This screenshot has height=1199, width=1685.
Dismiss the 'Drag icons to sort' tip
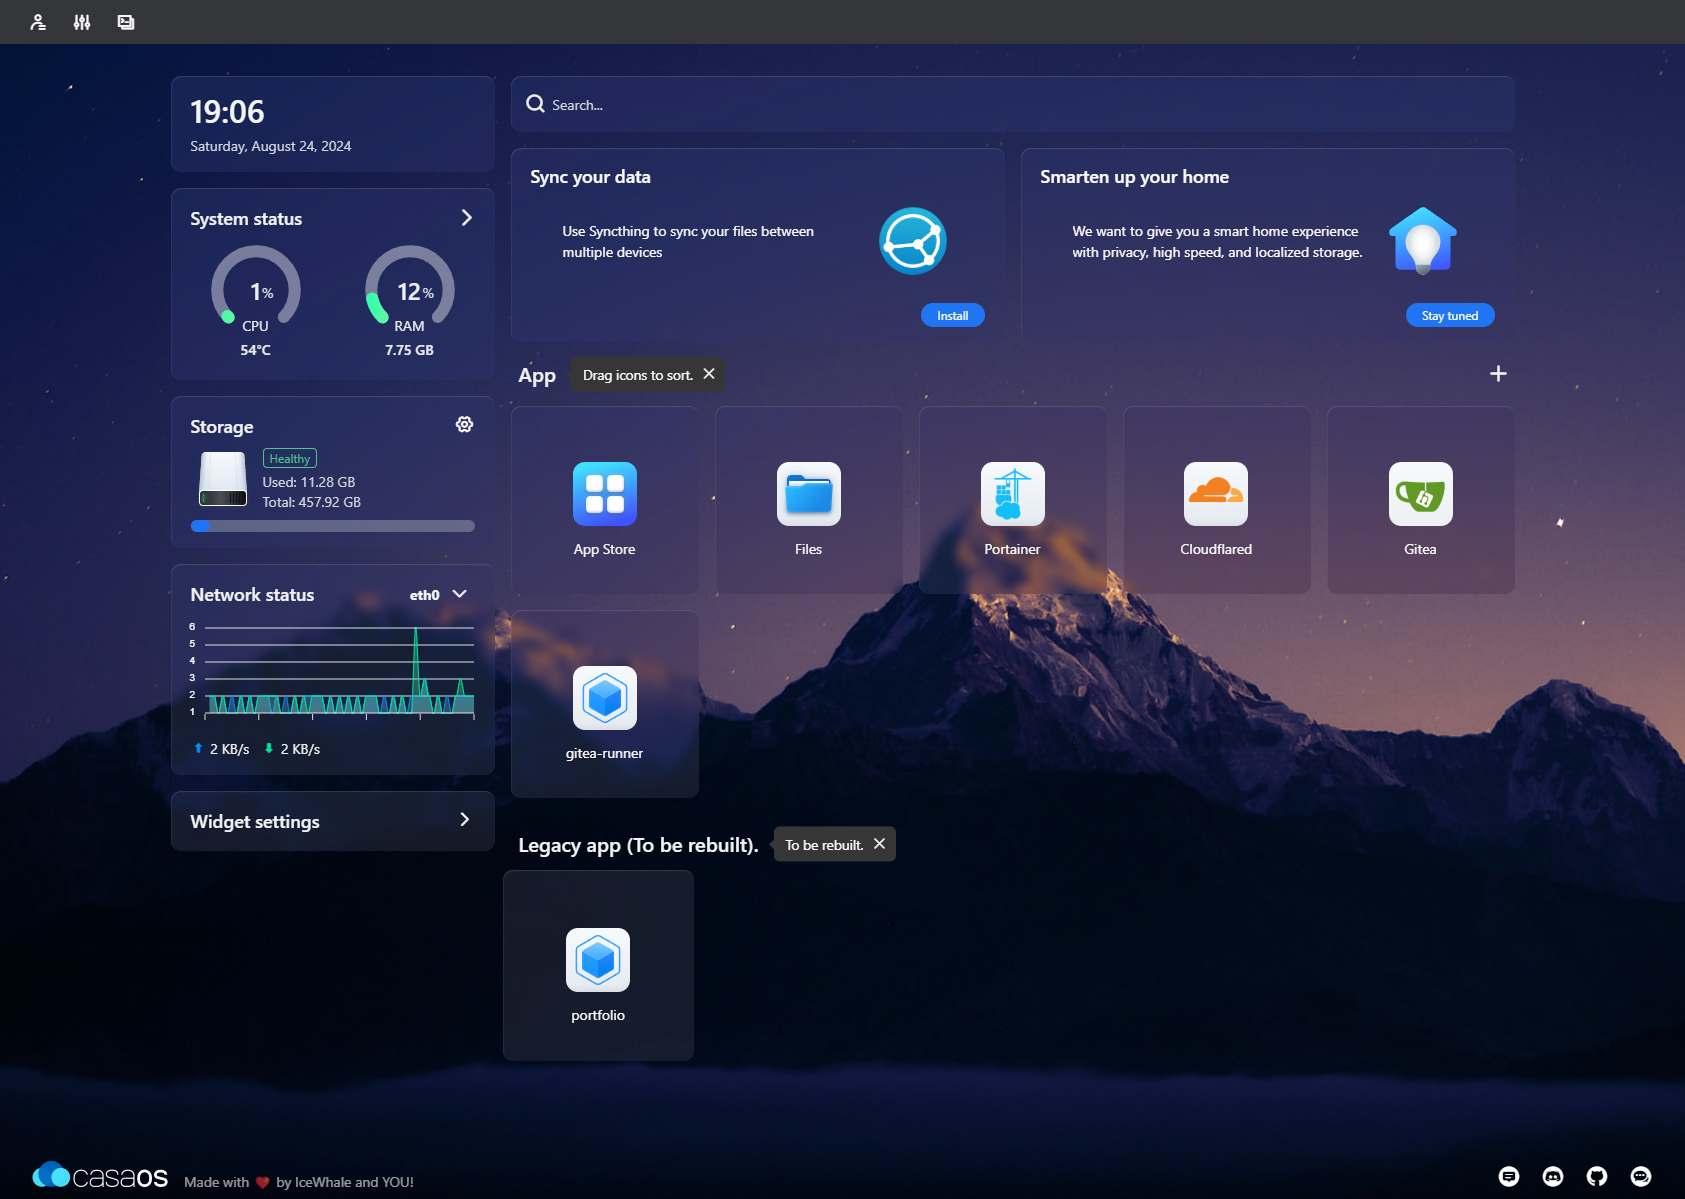pyautogui.click(x=709, y=374)
